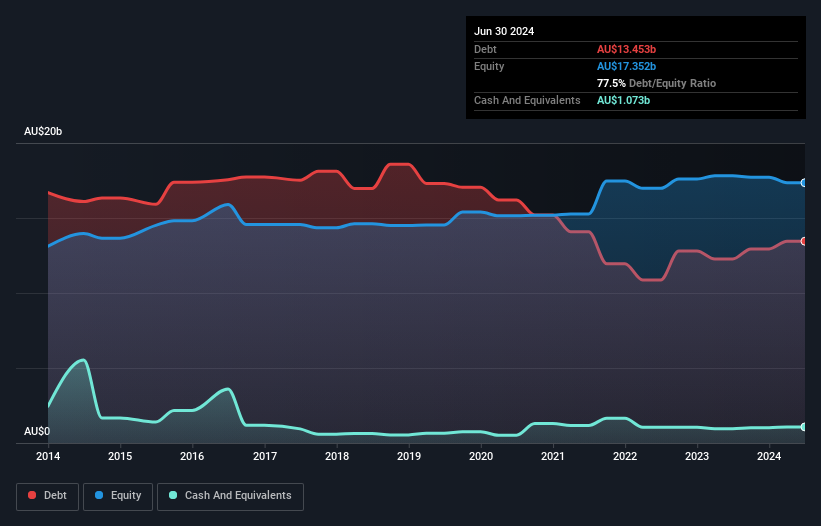The width and height of the screenshot is (821, 526).
Task: Click the 2015 x-axis label
Action: coord(120,456)
